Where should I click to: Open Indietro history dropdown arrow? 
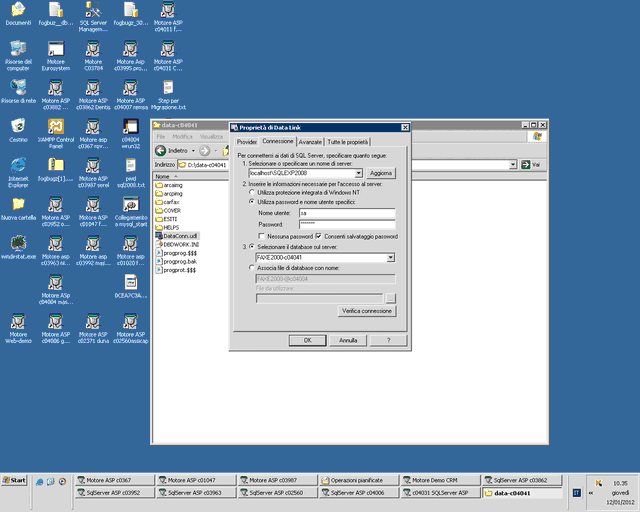pyautogui.click(x=193, y=151)
